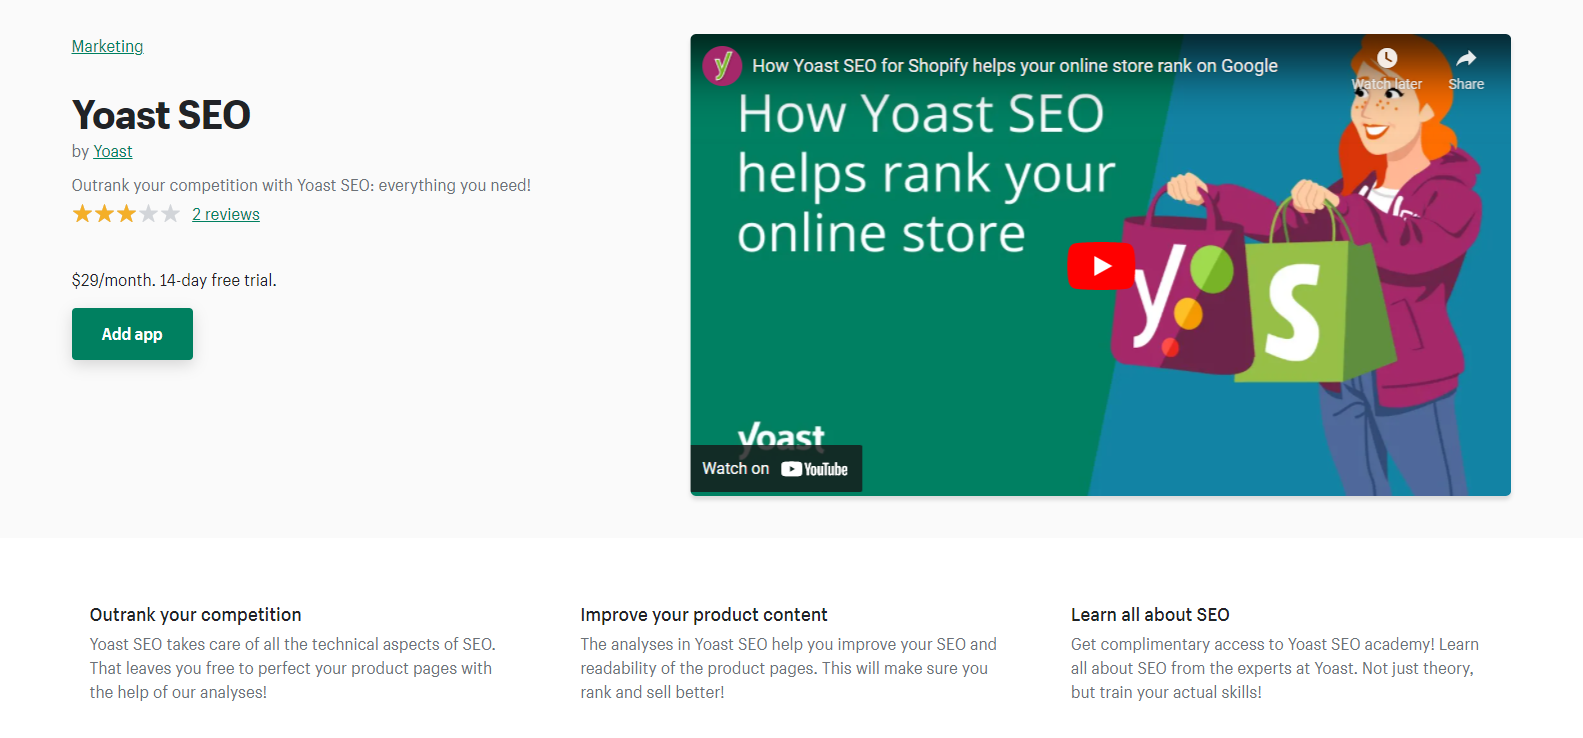Select the Learn all about SEO heading
Screen dimensions: 1583x738
click(x=1150, y=615)
